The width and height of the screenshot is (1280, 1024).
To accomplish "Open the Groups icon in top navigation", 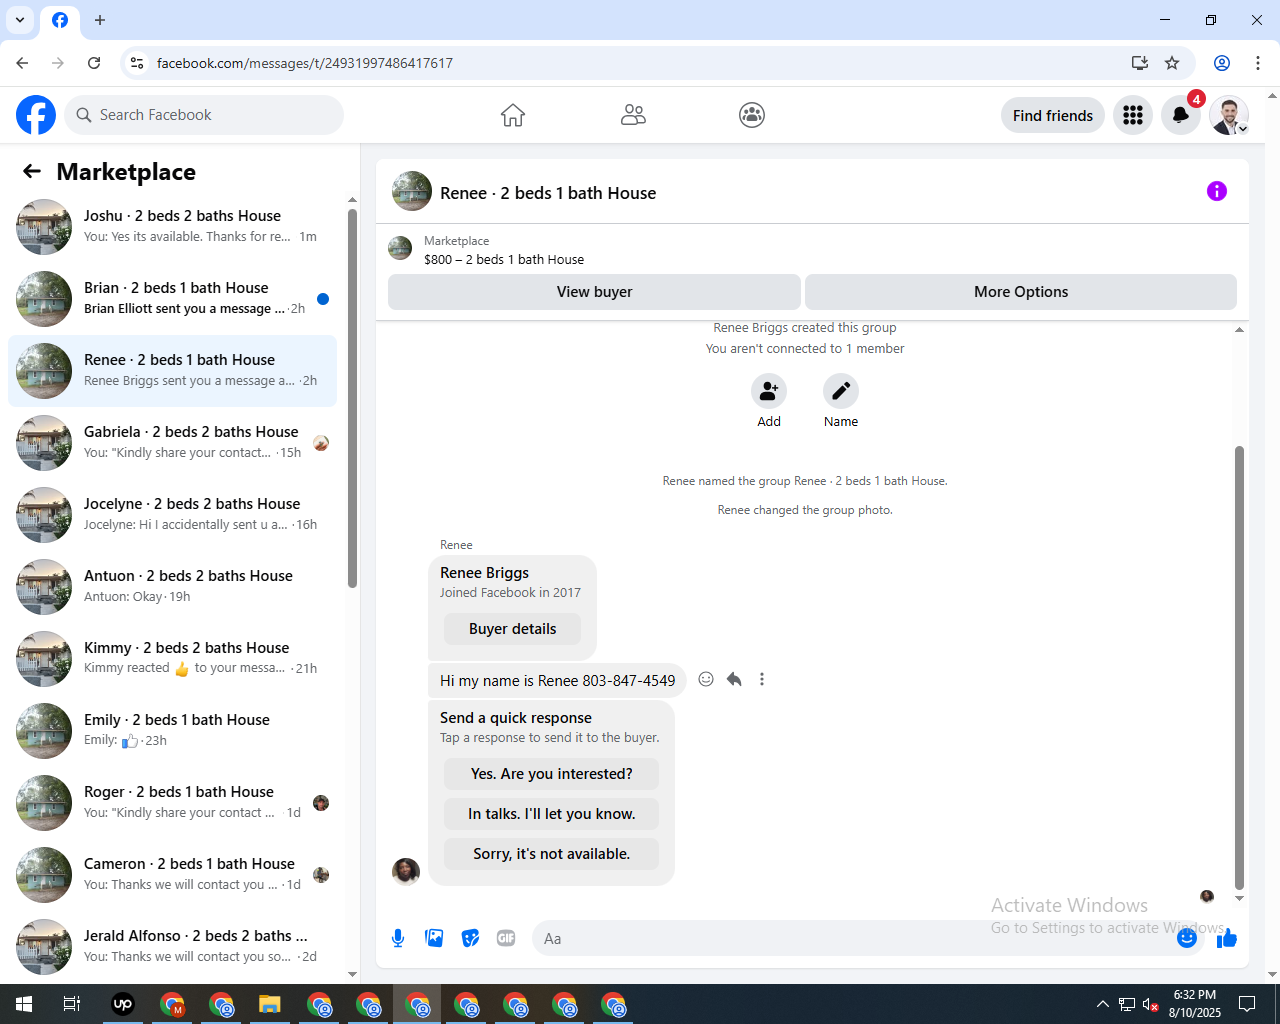I will pos(752,115).
